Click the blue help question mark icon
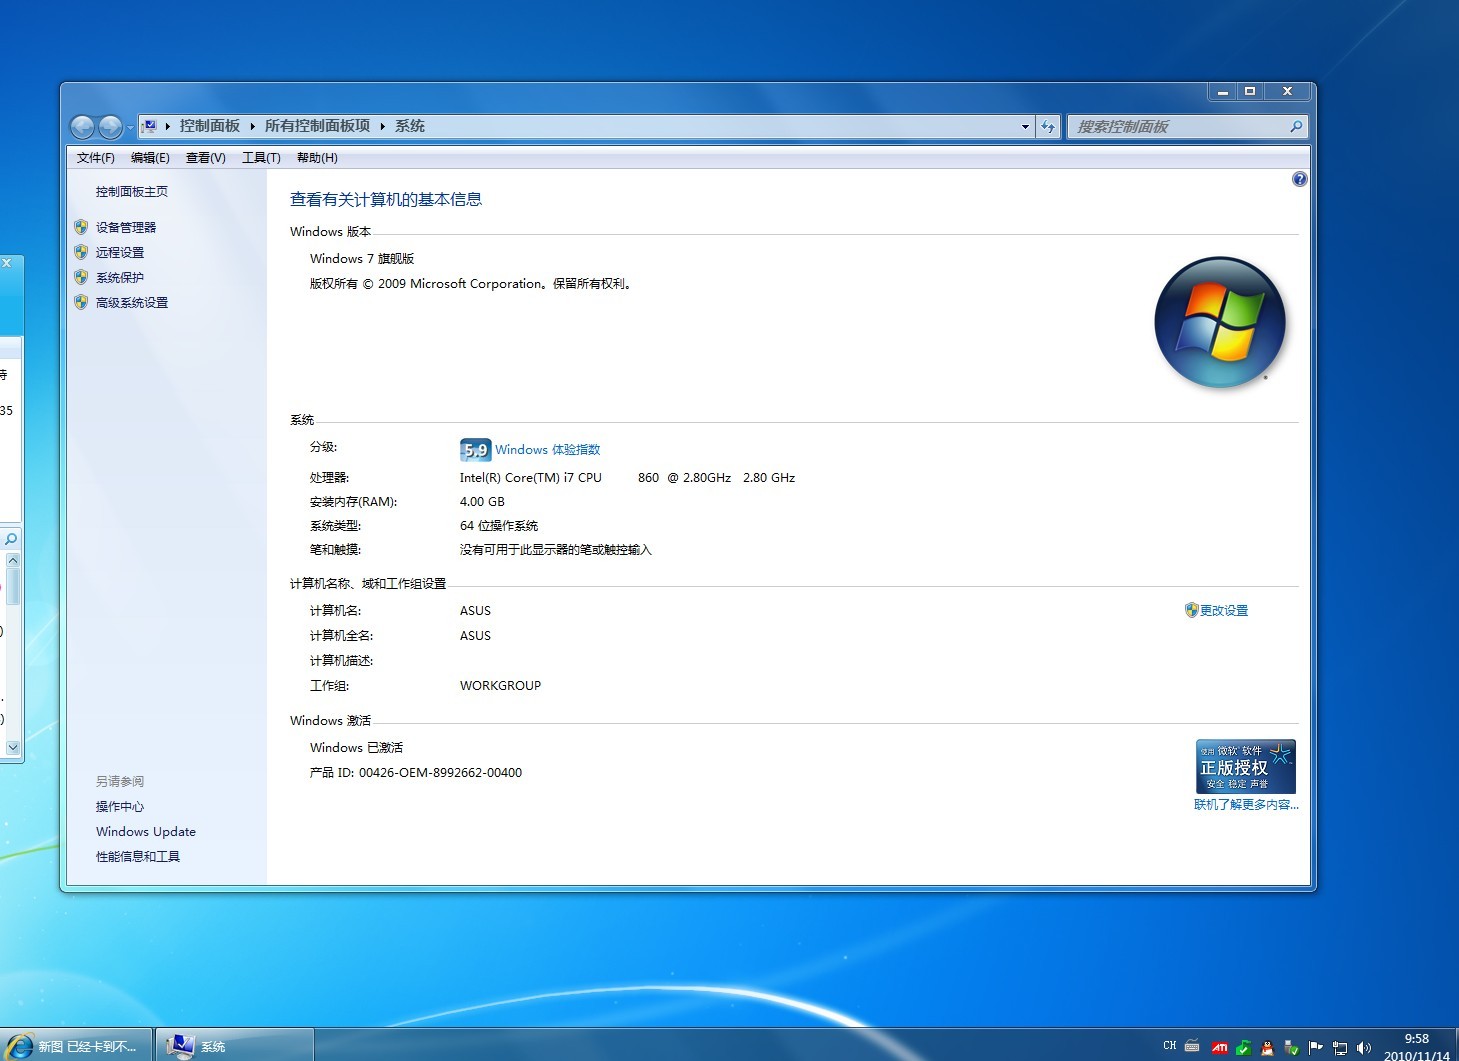Viewport: 1459px width, 1061px height. pos(1299,179)
